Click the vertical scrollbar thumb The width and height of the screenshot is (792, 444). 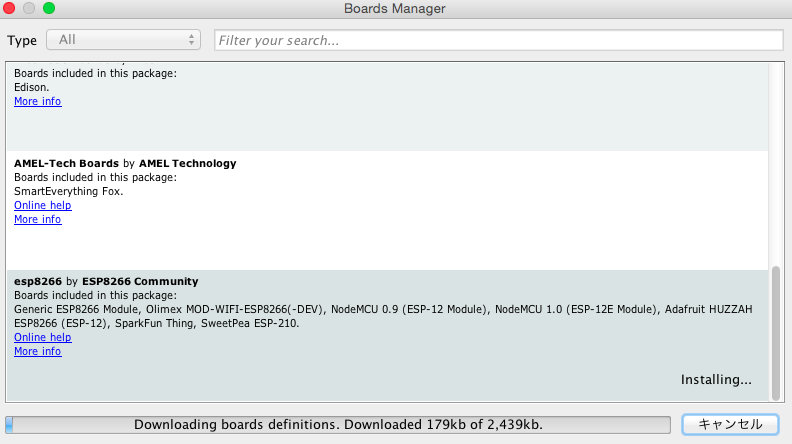777,330
